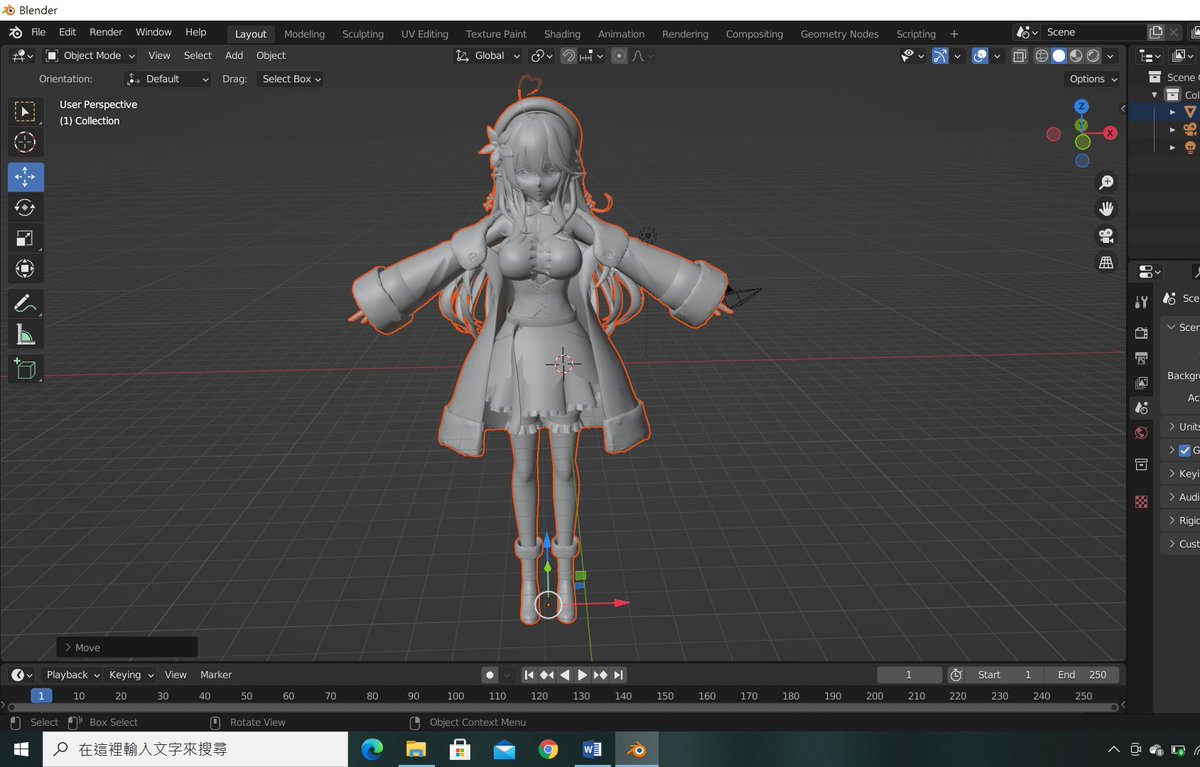Viewport: 1200px width, 767px height.
Task: Open the Texture properties tab
Action: point(1141,501)
